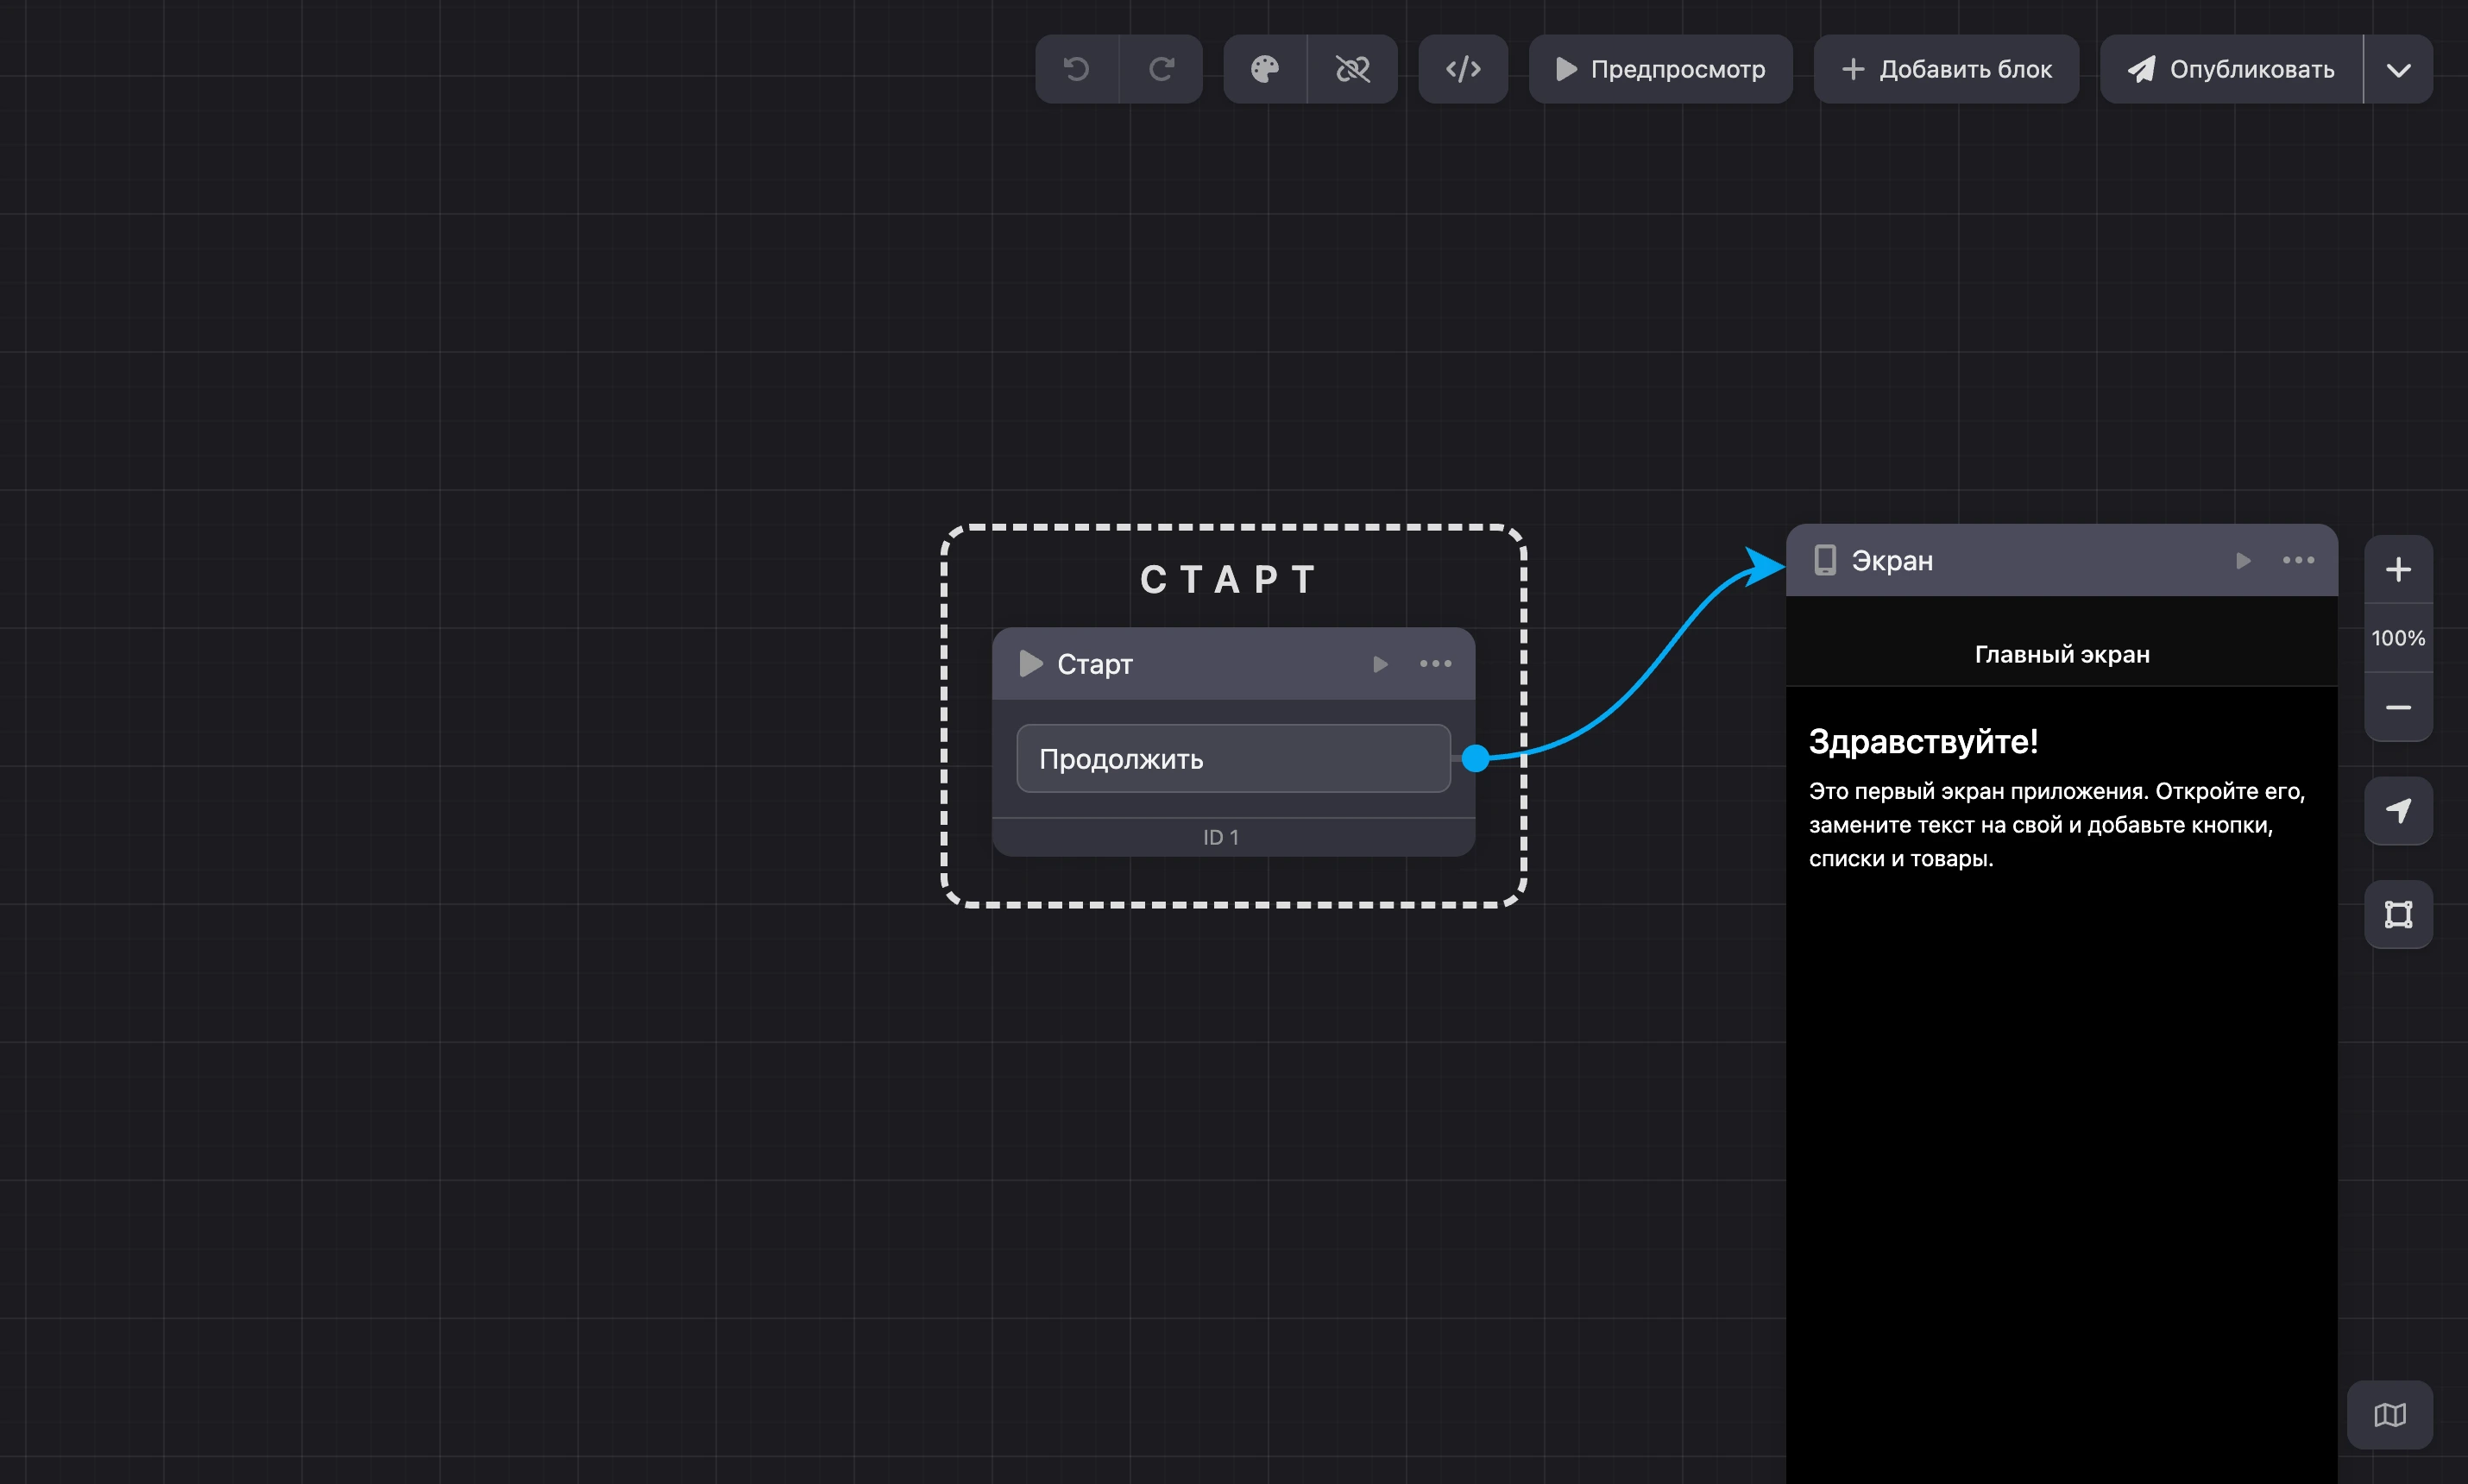Run the Экран block play icon

click(x=2243, y=561)
